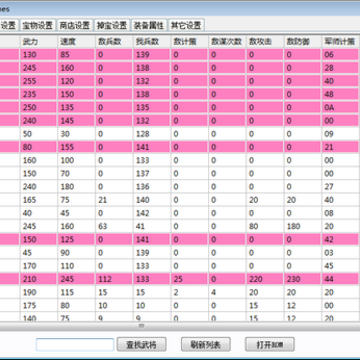Click the 敌计策 column header

tap(189, 42)
